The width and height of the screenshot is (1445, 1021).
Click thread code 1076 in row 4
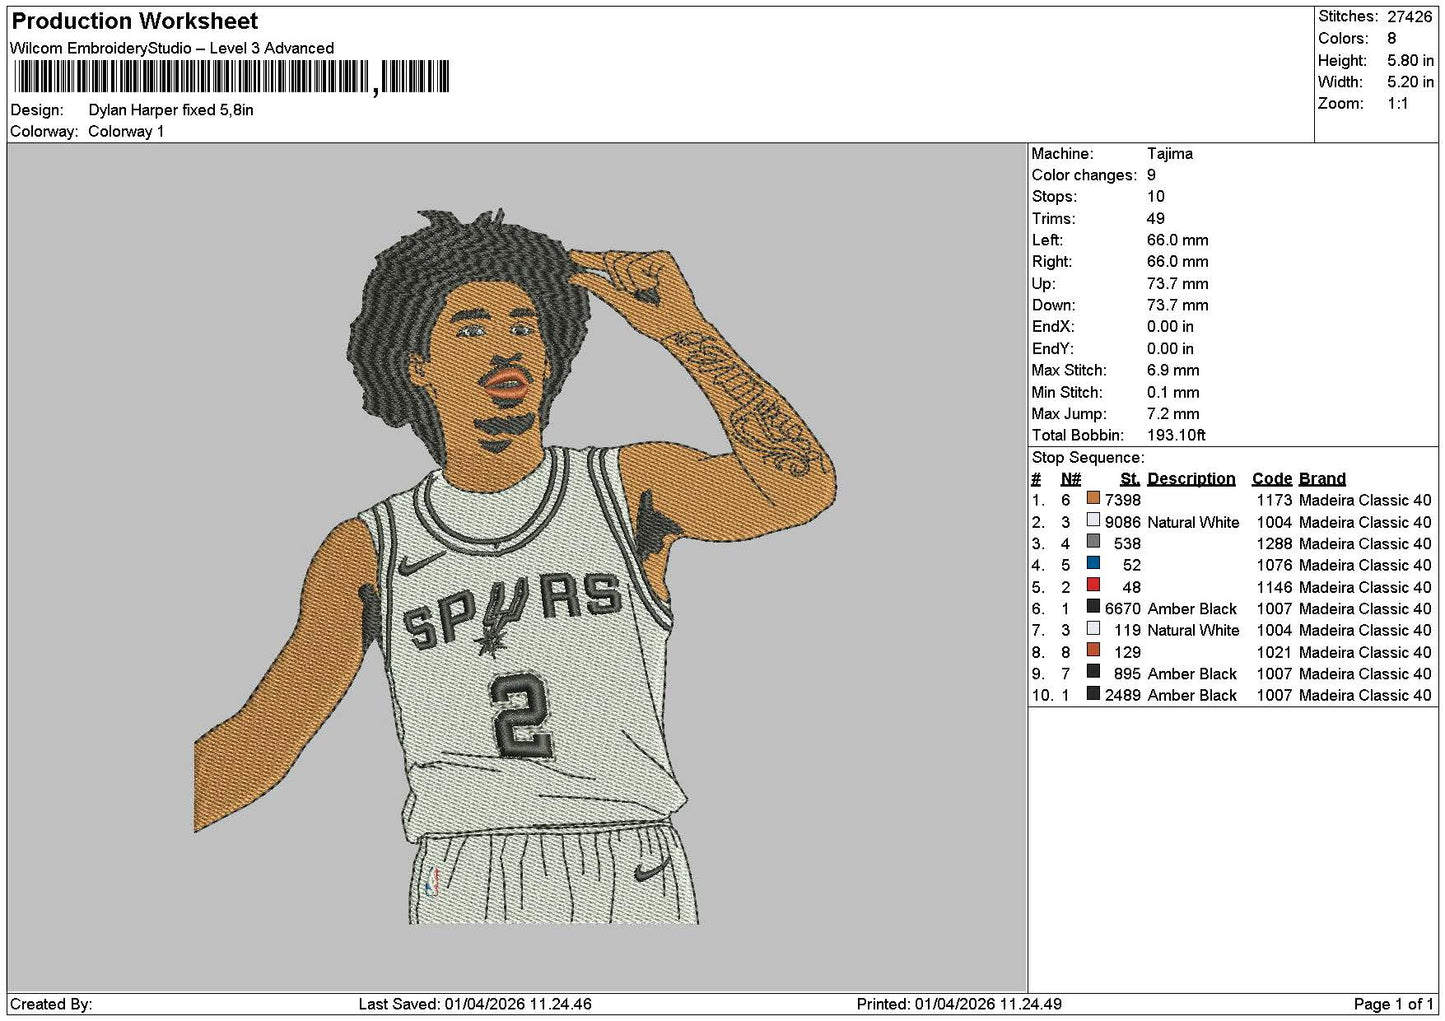point(1274,565)
